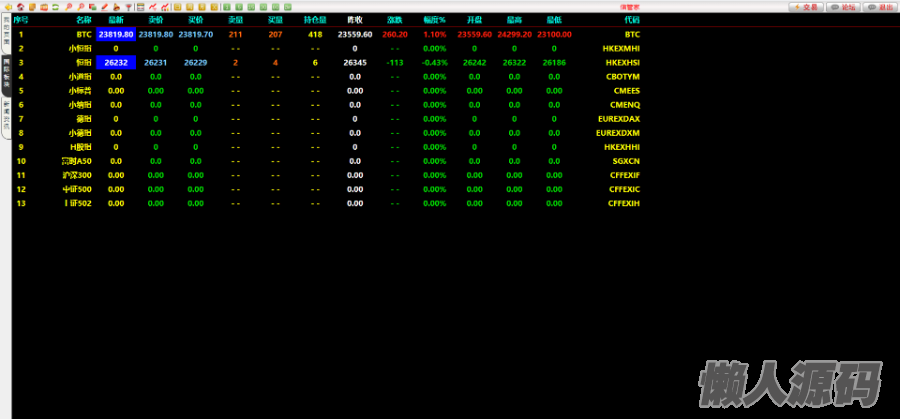Image resolution: width=900 pixels, height=419 pixels.
Task: Click the 幅度% column header
Action: [435, 20]
